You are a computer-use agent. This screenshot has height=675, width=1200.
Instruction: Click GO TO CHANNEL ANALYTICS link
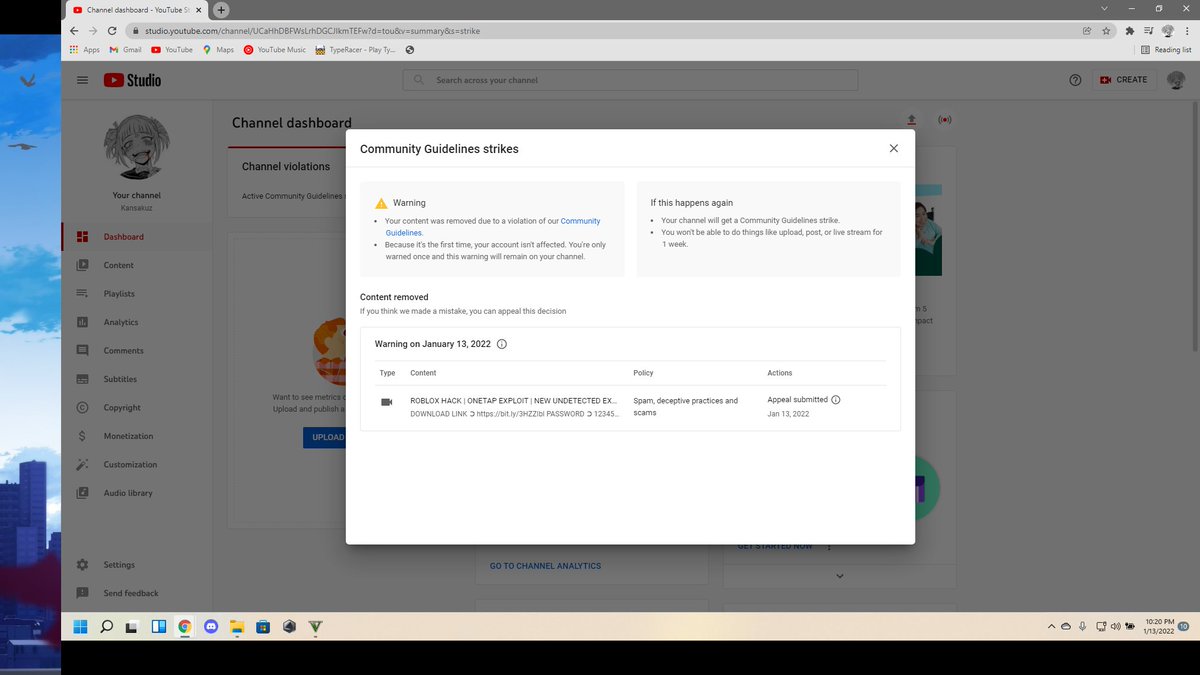click(545, 566)
